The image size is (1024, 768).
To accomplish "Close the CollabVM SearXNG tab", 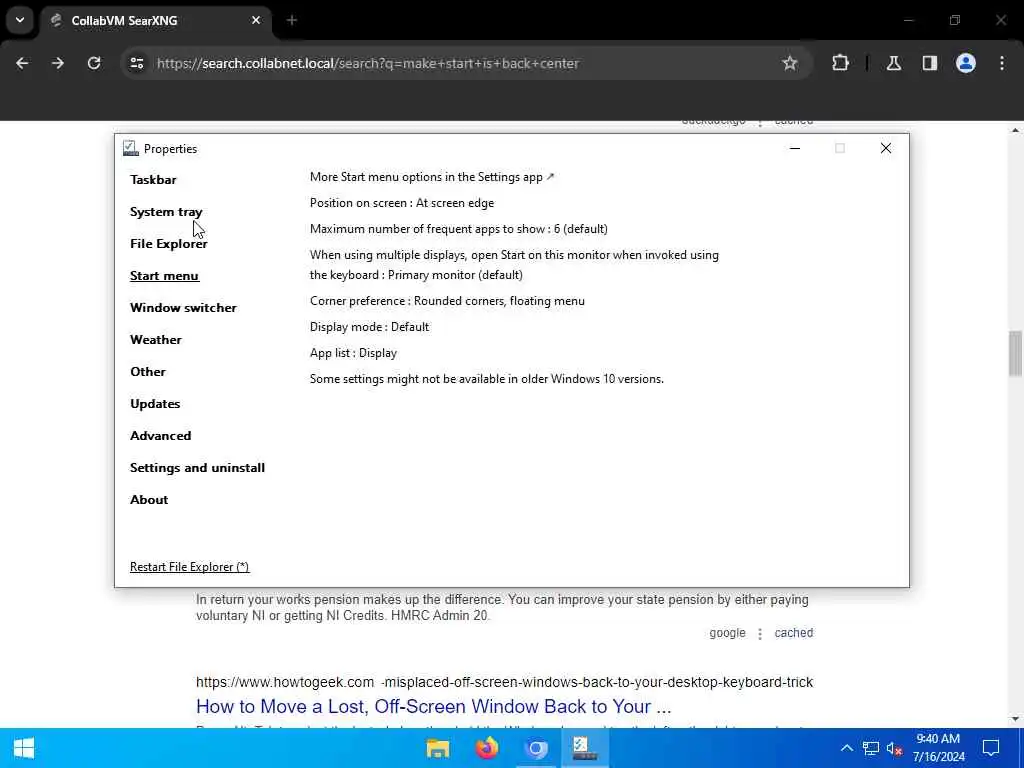I will click(x=256, y=20).
